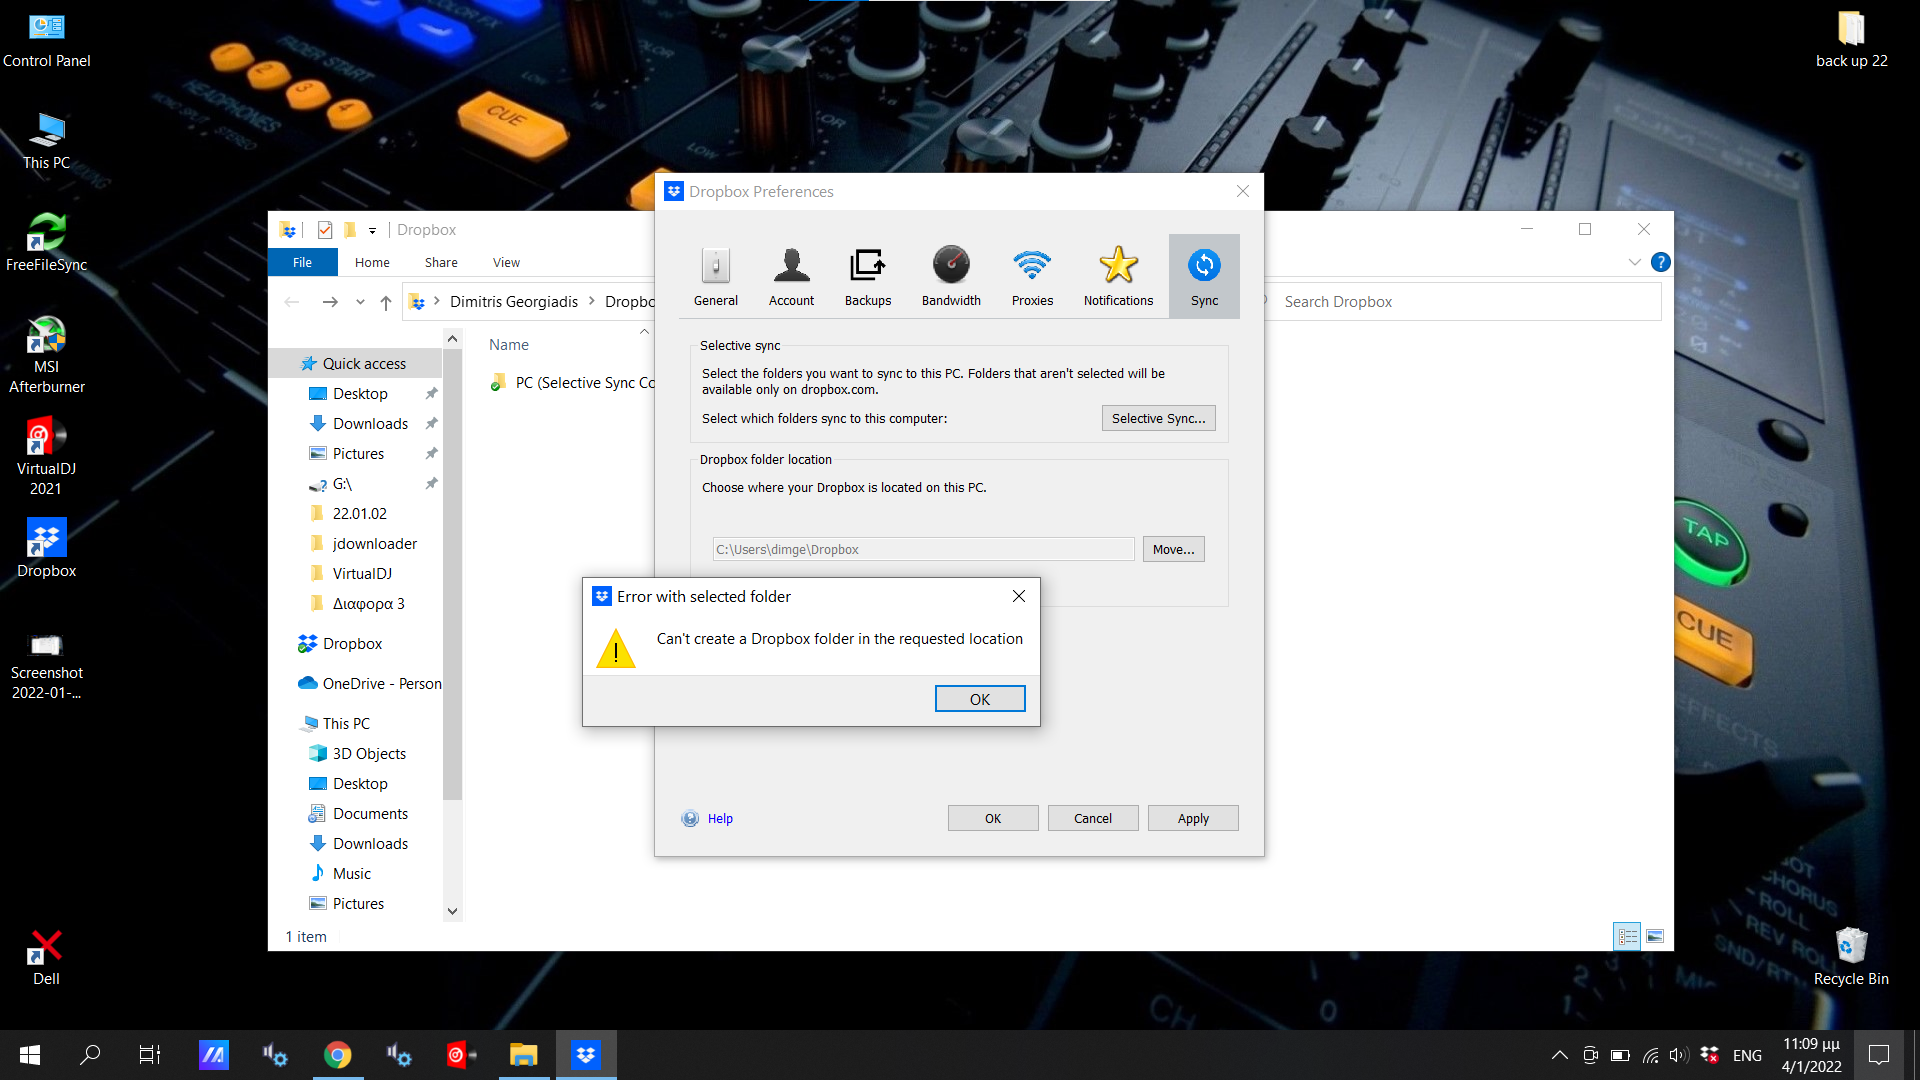Select pinned Desktop under Quick access

[x=360, y=393]
